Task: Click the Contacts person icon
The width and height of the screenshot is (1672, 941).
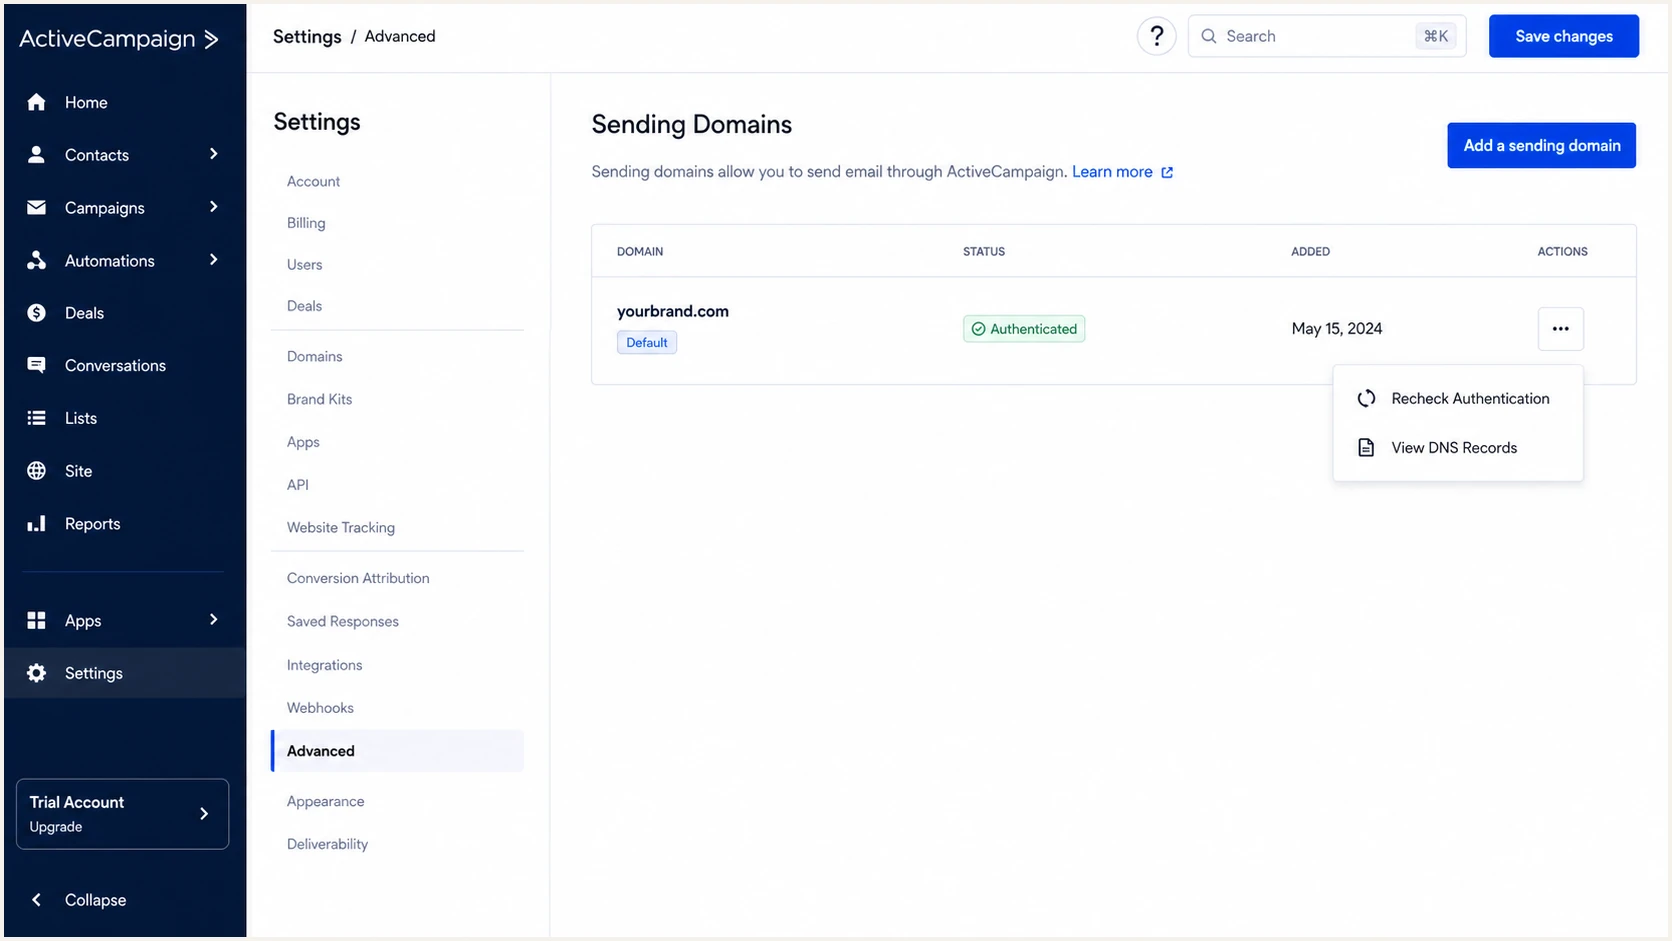Action: coord(37,154)
